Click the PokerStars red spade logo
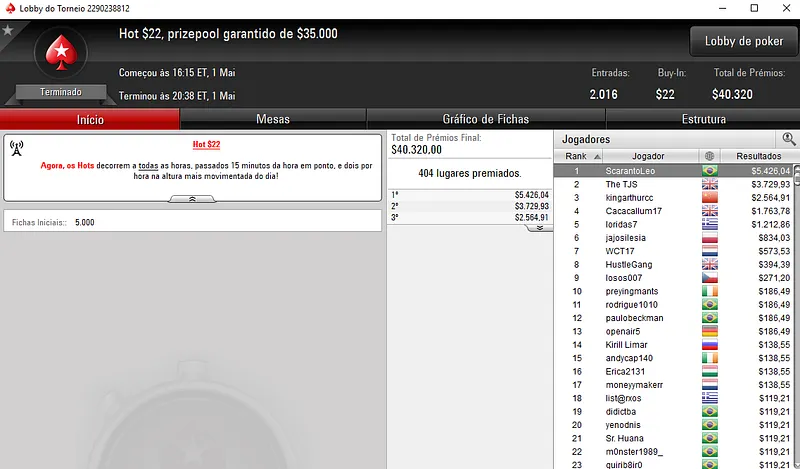This screenshot has height=469, width=800. (61, 53)
